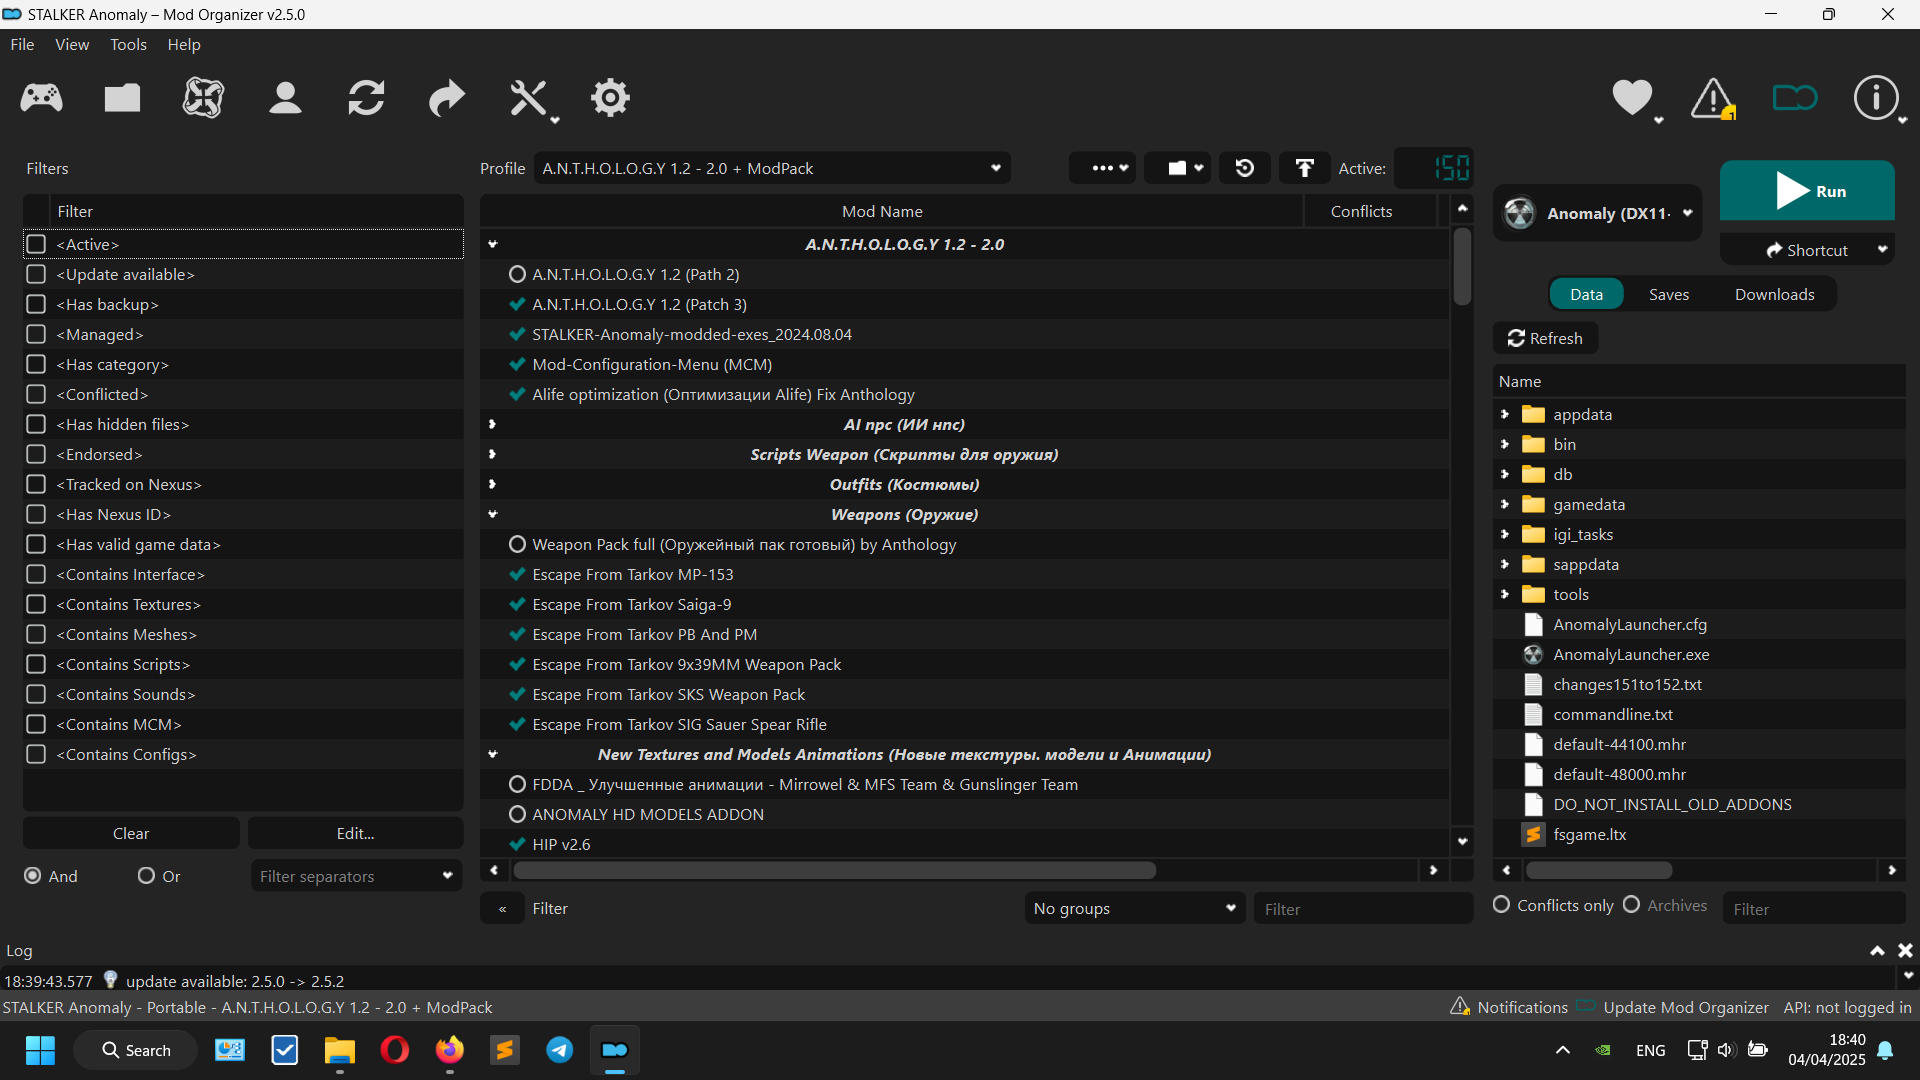Viewport: 1920px width, 1080px height.
Task: Open the notifications warning triangle icon
Action: pos(1713,98)
